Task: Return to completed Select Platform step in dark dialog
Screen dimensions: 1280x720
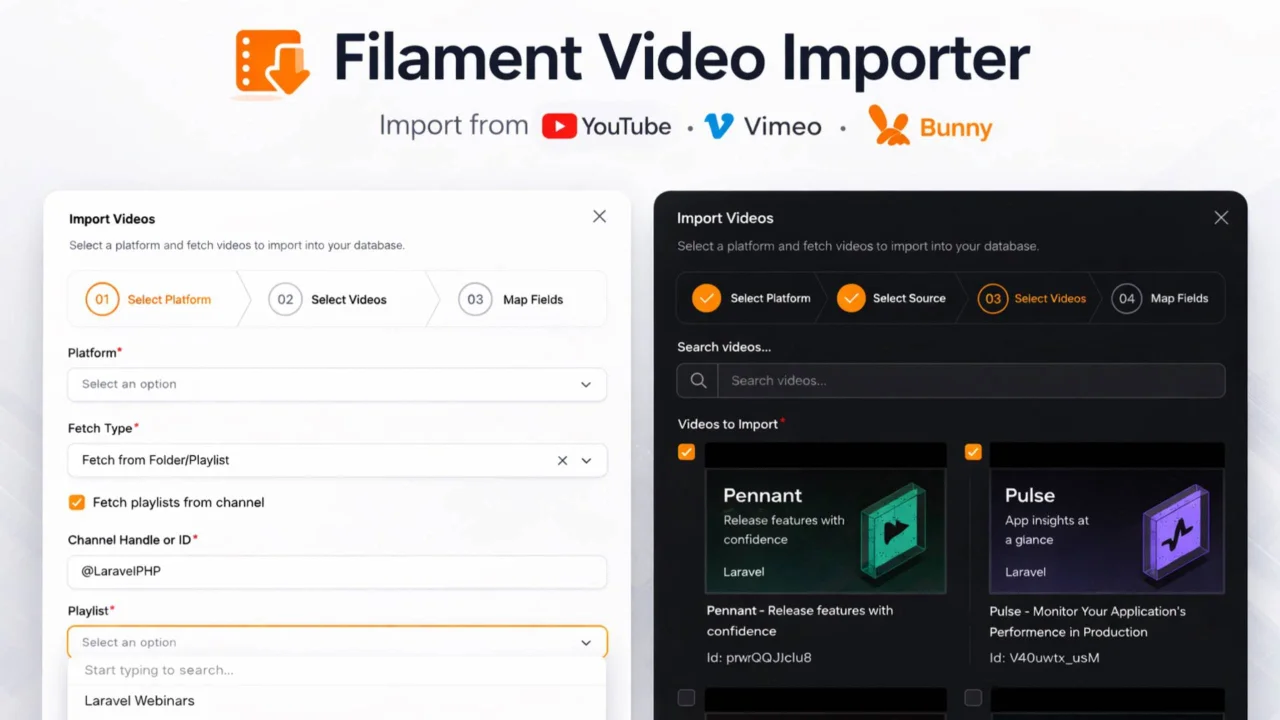Action: (x=751, y=298)
